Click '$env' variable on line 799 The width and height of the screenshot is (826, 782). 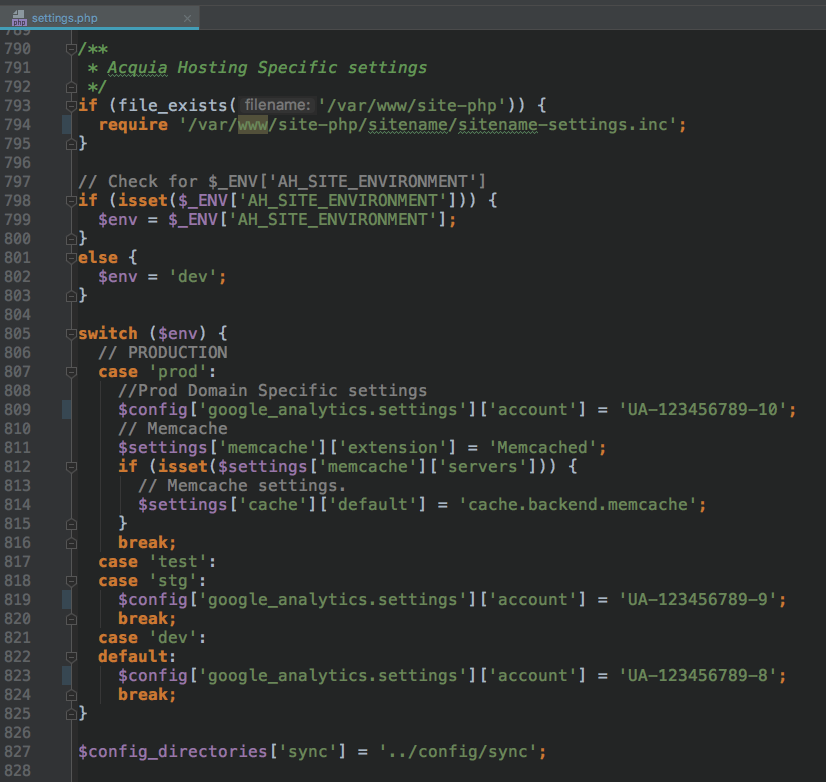(x=117, y=220)
